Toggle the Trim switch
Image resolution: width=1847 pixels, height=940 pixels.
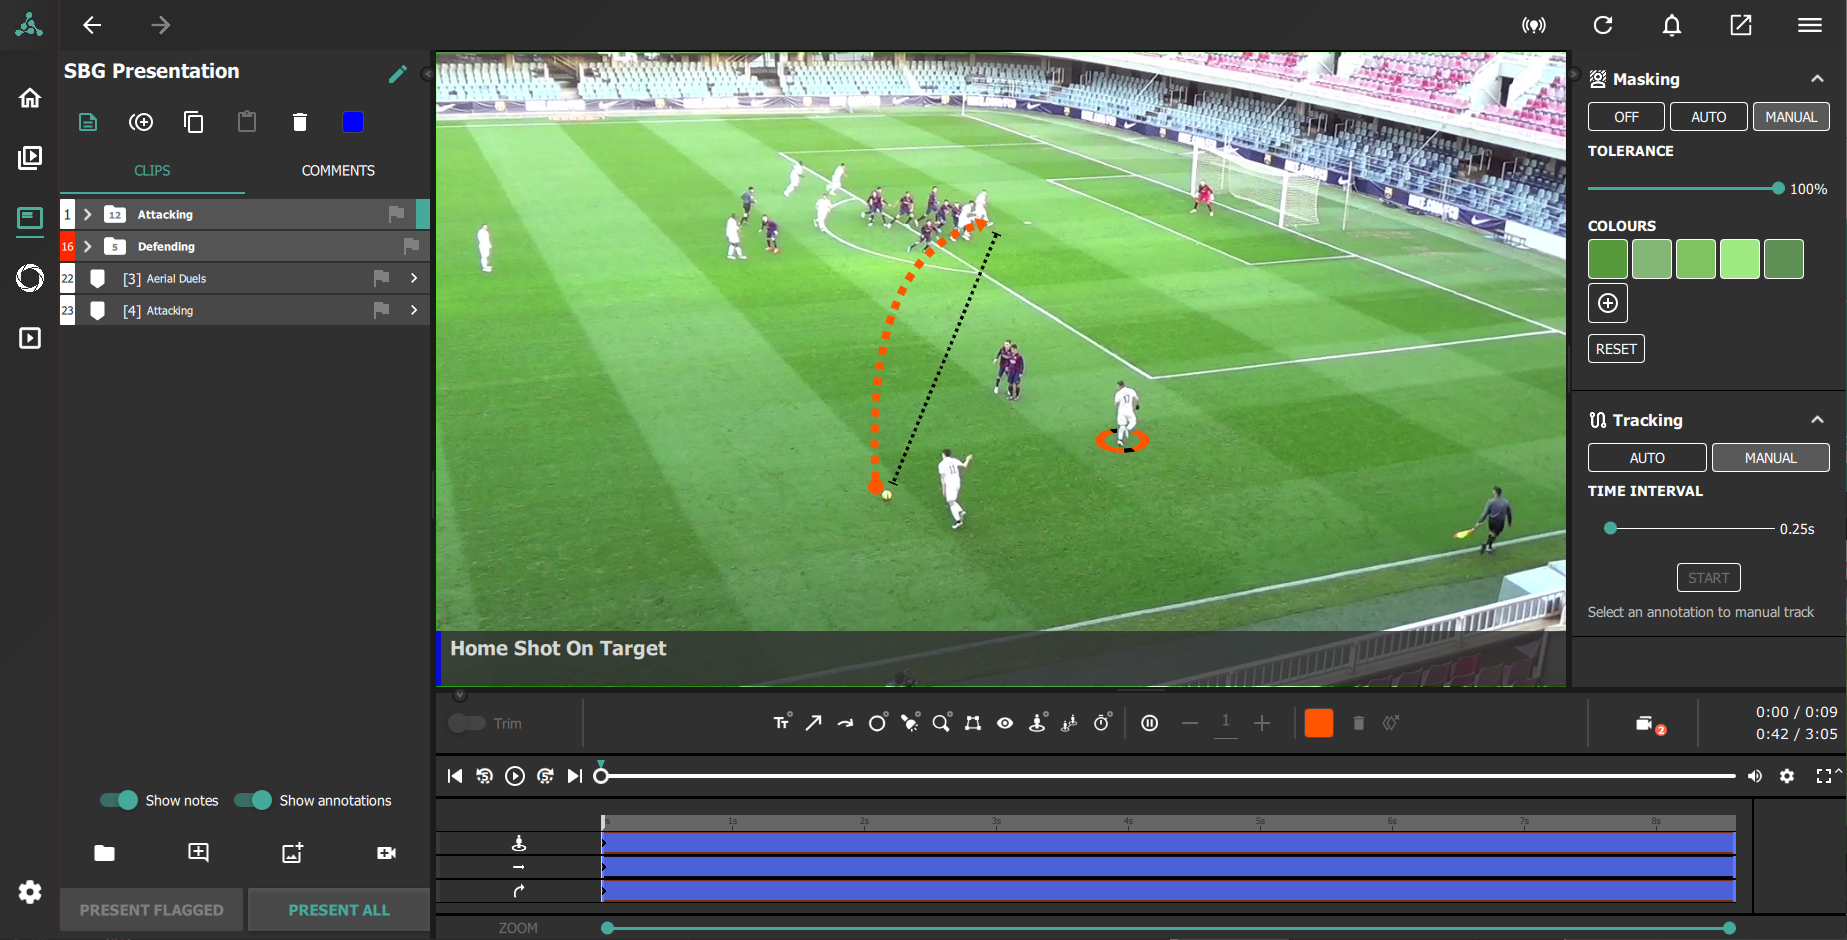click(x=466, y=723)
